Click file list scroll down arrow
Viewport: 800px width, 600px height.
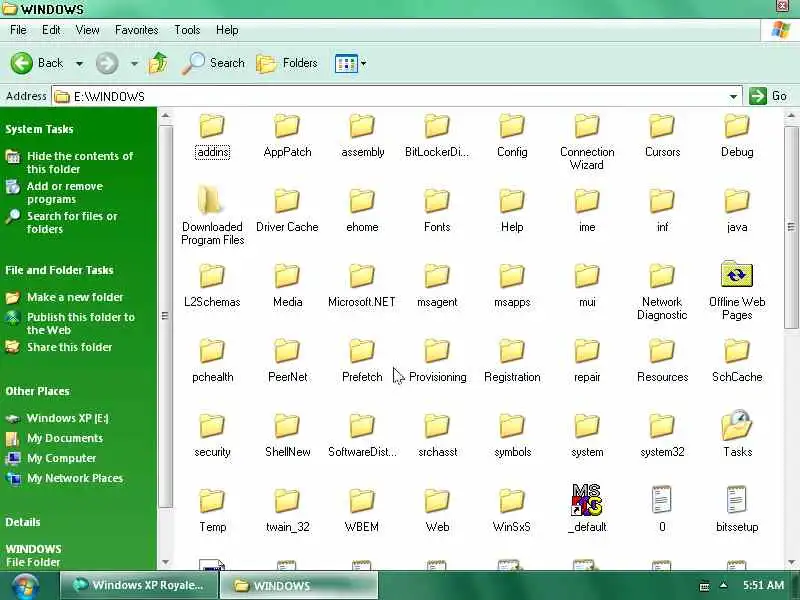[x=791, y=562]
